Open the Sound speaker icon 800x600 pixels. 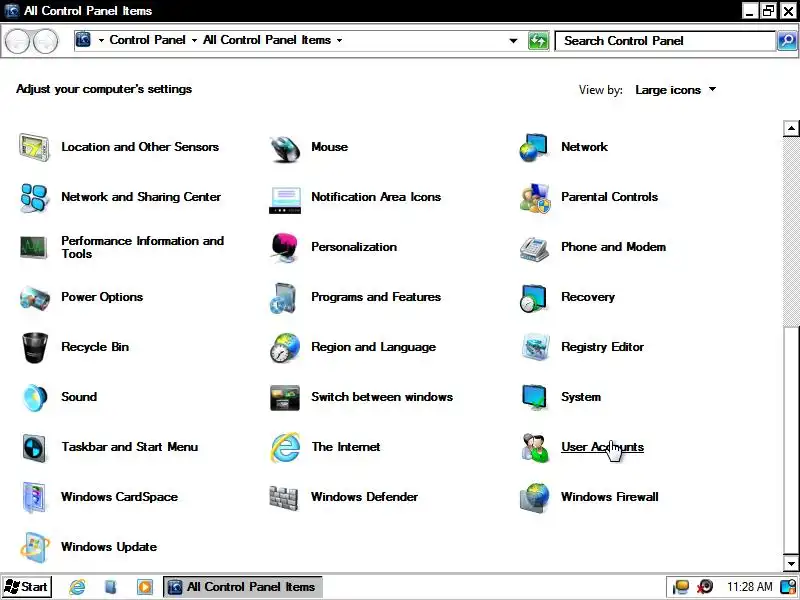tap(35, 397)
